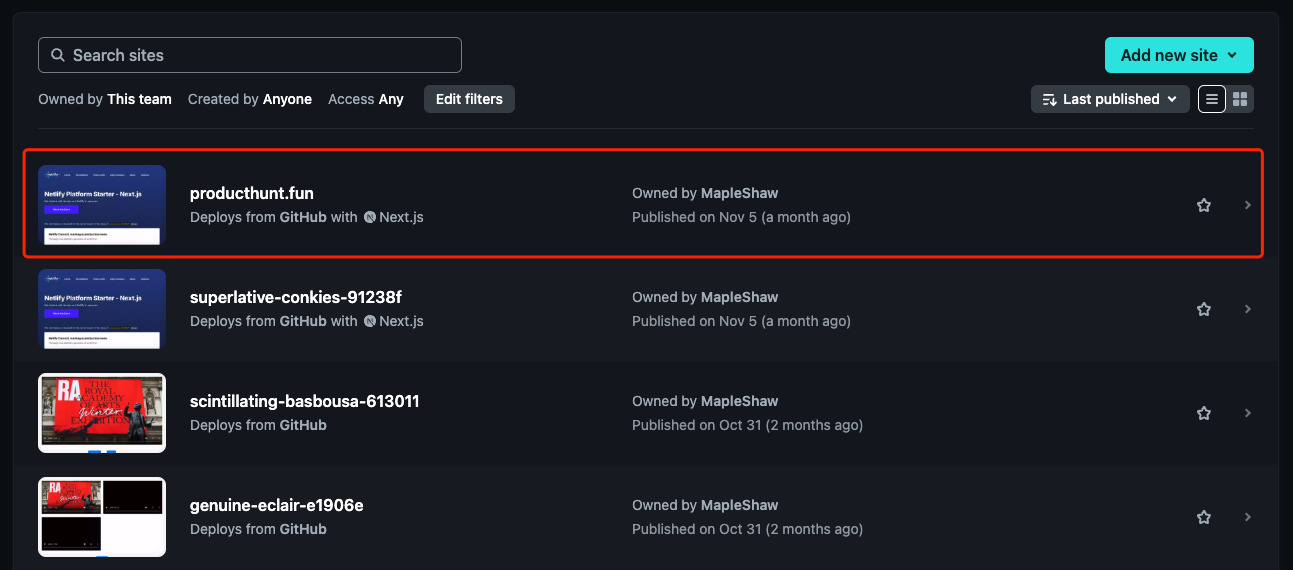1293x570 pixels.
Task: Click the genuine-eclair-e1906e preview thumbnail
Action: (102, 517)
